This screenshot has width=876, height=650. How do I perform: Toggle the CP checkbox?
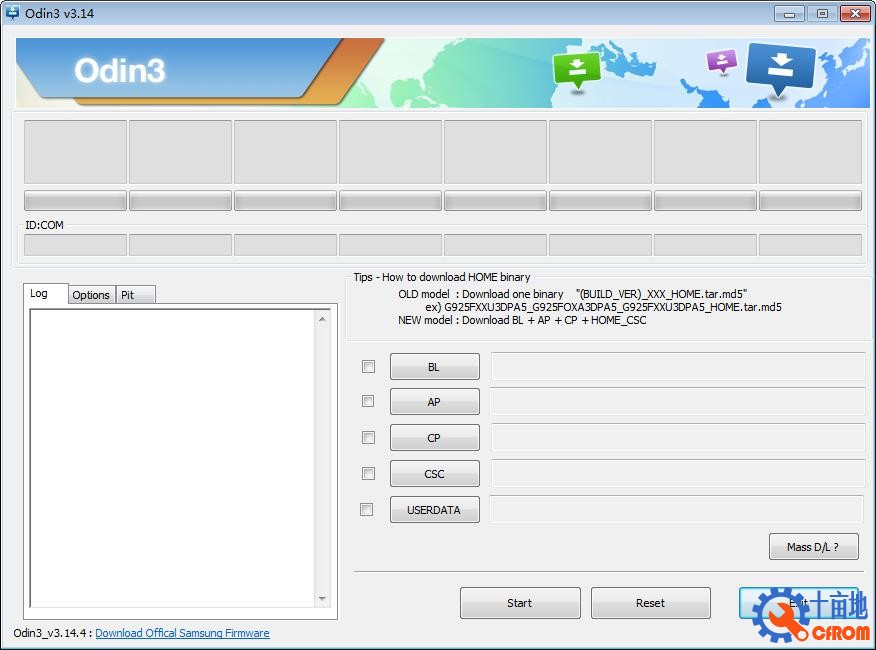click(x=368, y=438)
